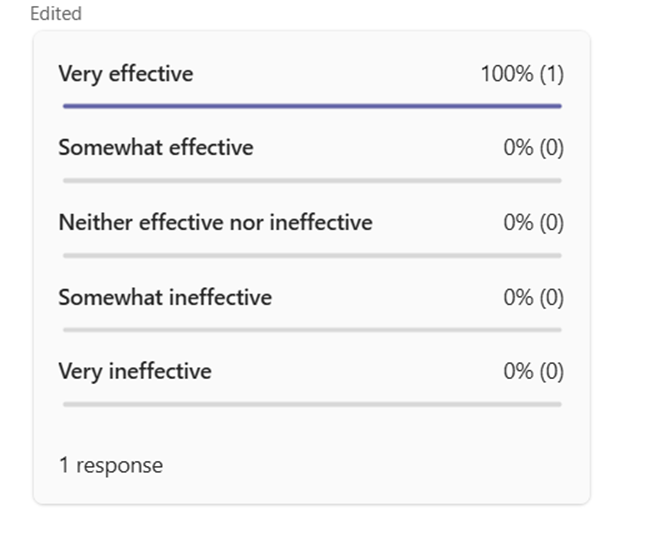Choose the Somewhat effective option
656x540 pixels.
pos(156,148)
